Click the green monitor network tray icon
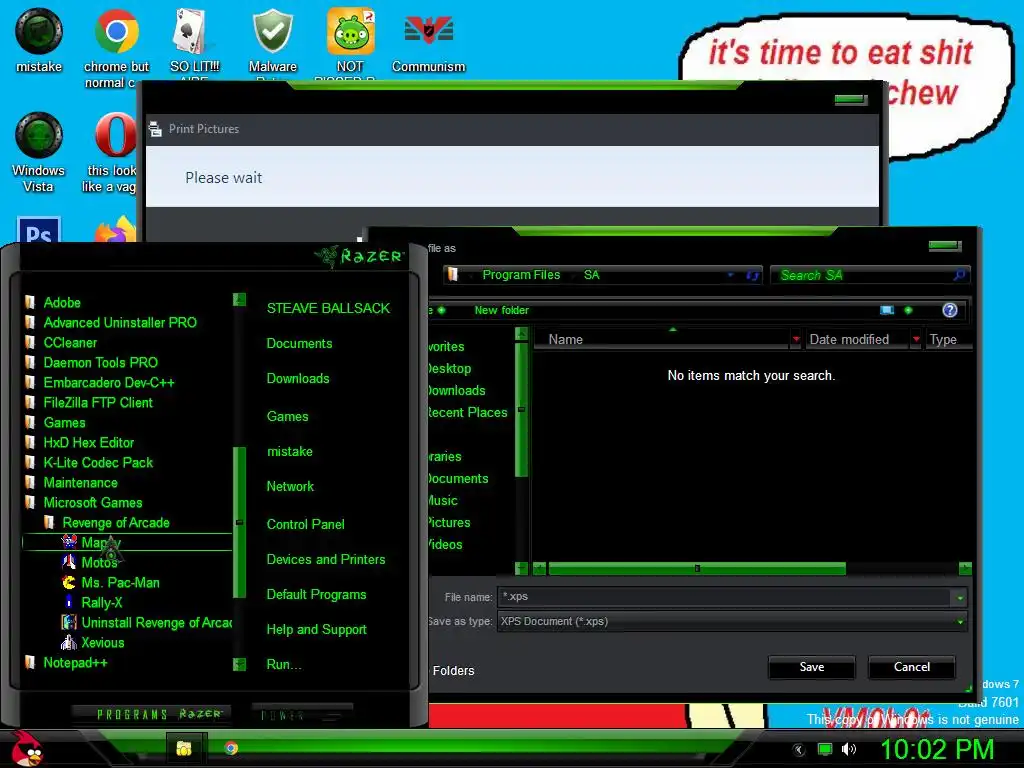The width and height of the screenshot is (1024, 768). pyautogui.click(x=825, y=749)
